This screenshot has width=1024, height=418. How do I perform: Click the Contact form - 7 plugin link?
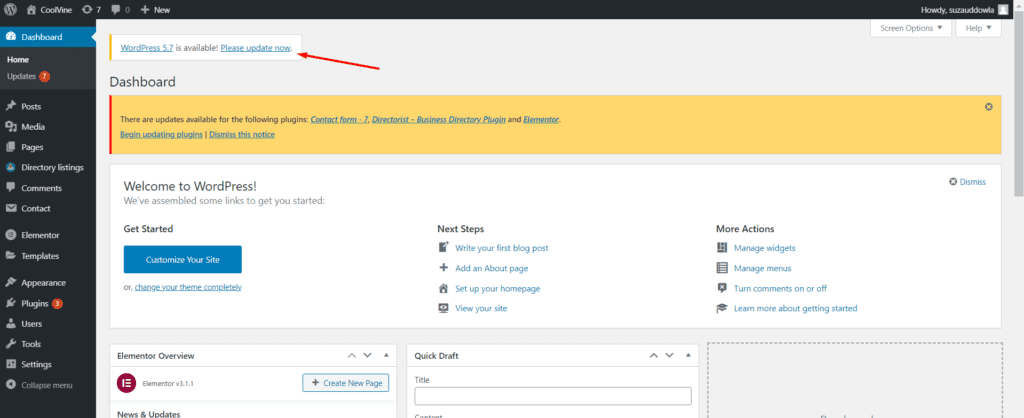pos(340,120)
